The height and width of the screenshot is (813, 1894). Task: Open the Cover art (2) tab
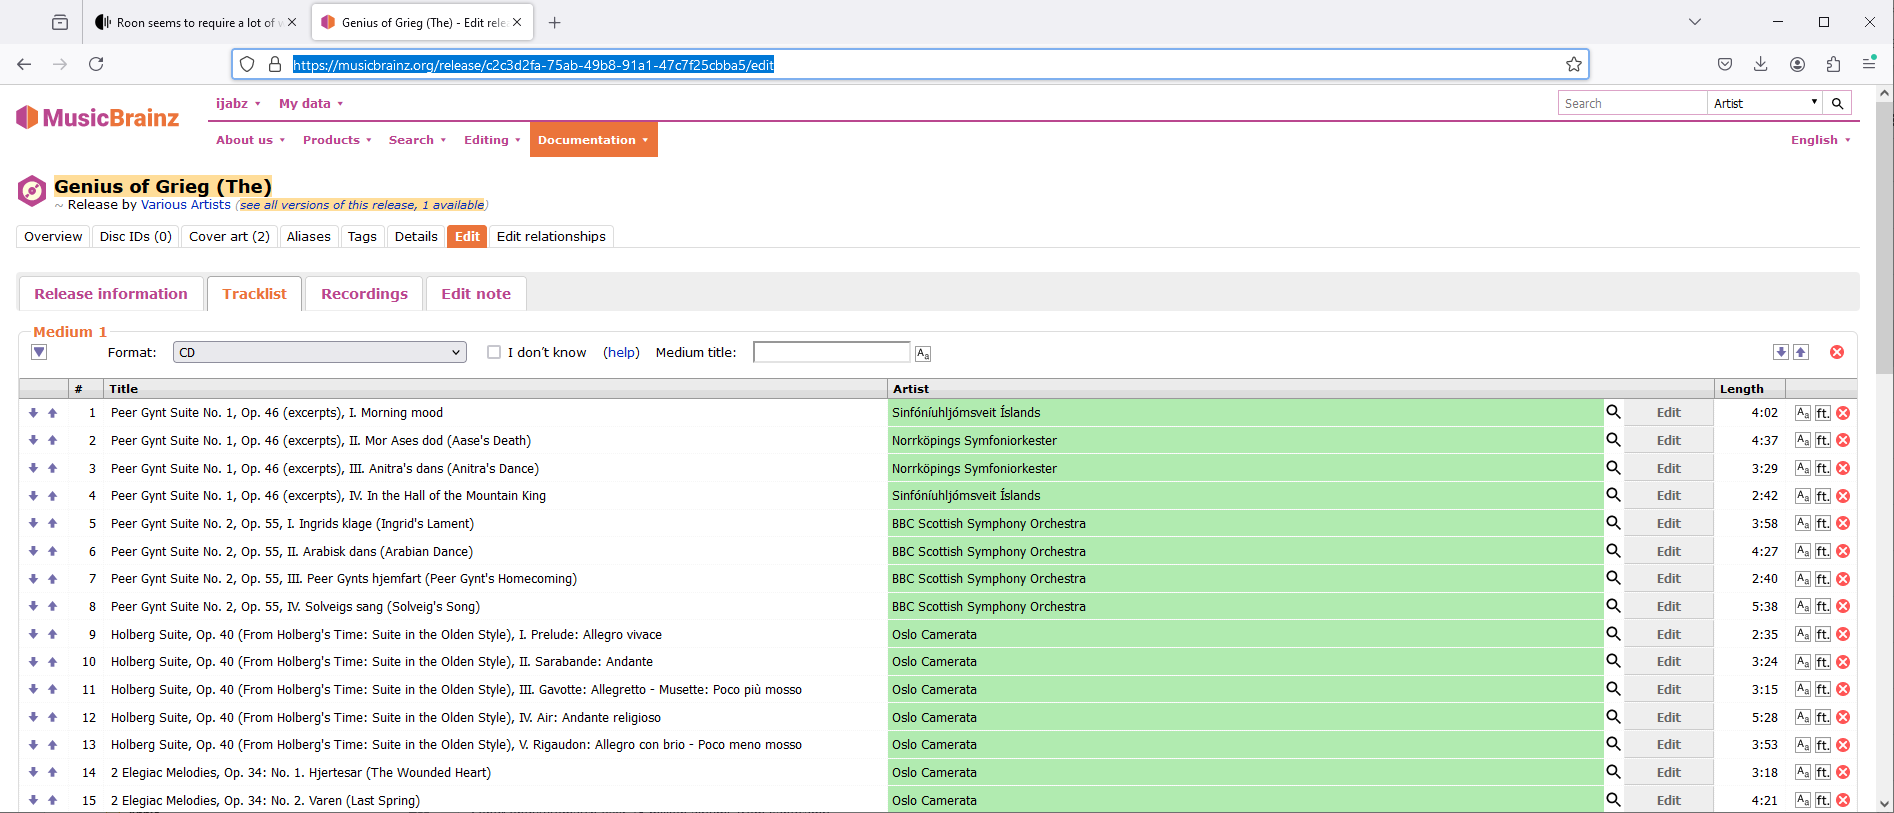click(229, 237)
